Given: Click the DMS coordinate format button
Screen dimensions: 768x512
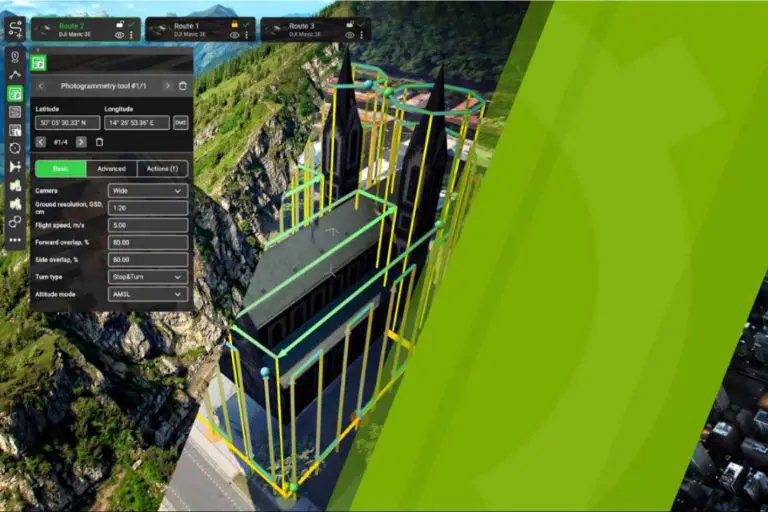Looking at the screenshot, I should (181, 123).
